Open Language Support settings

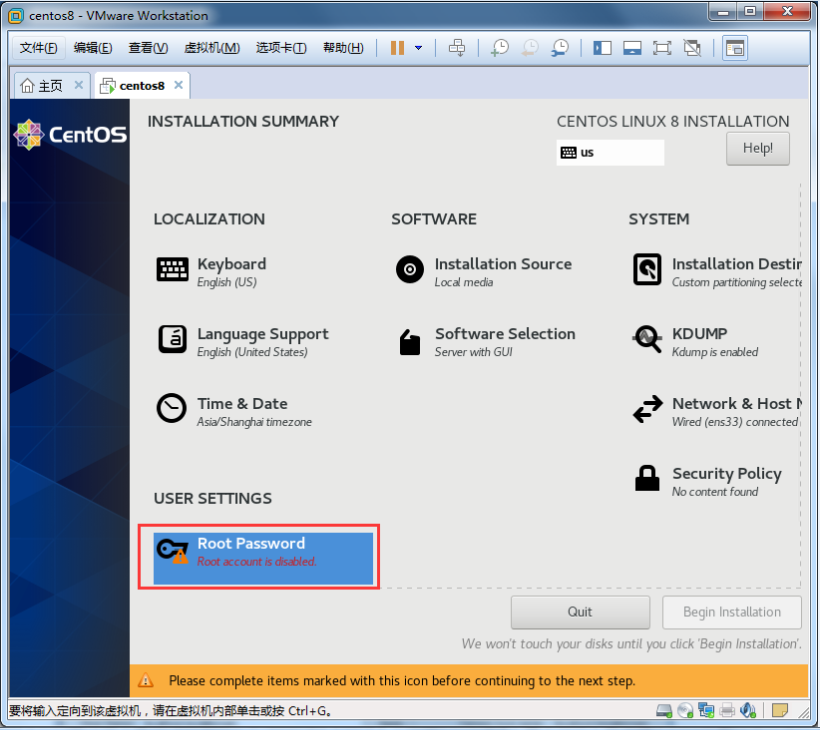click(261, 341)
